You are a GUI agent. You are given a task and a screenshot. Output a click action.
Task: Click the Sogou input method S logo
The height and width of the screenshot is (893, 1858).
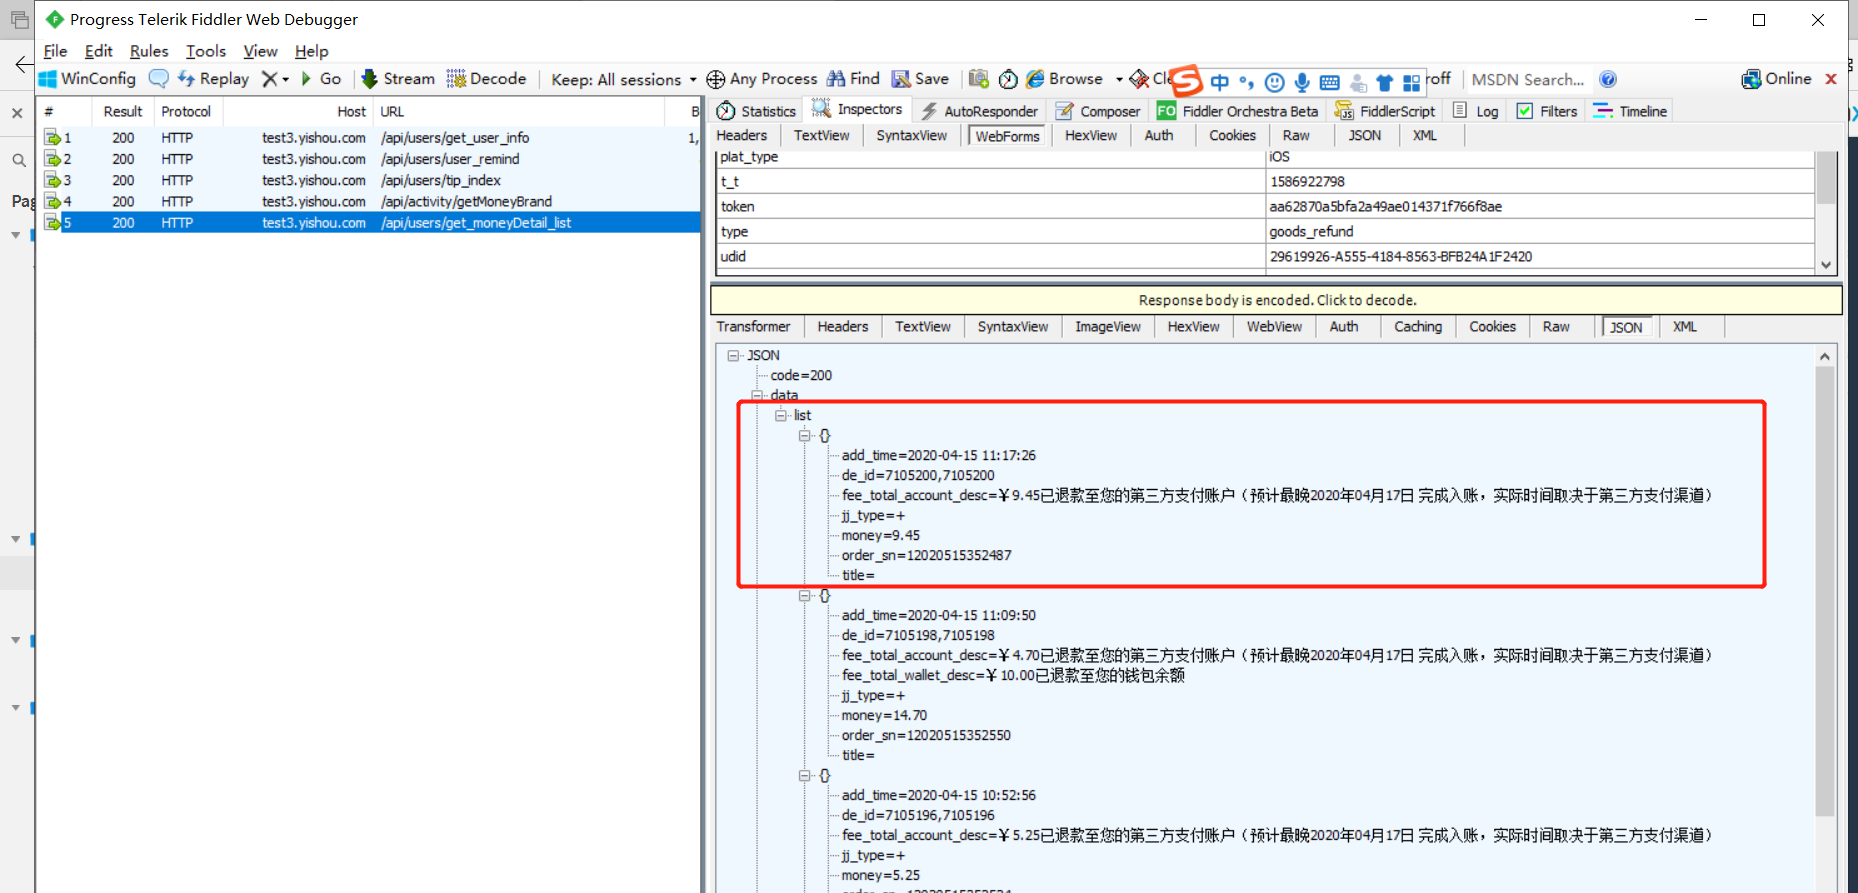tap(1186, 79)
